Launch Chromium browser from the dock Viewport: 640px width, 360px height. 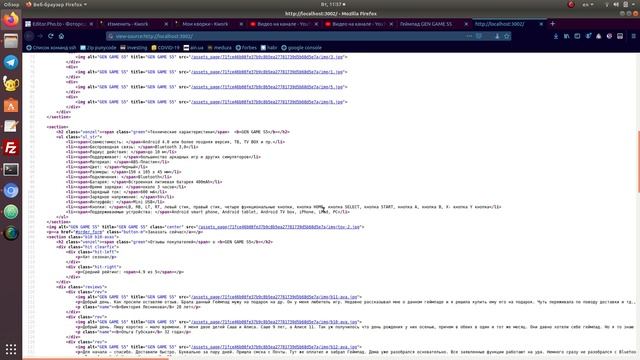point(11,191)
